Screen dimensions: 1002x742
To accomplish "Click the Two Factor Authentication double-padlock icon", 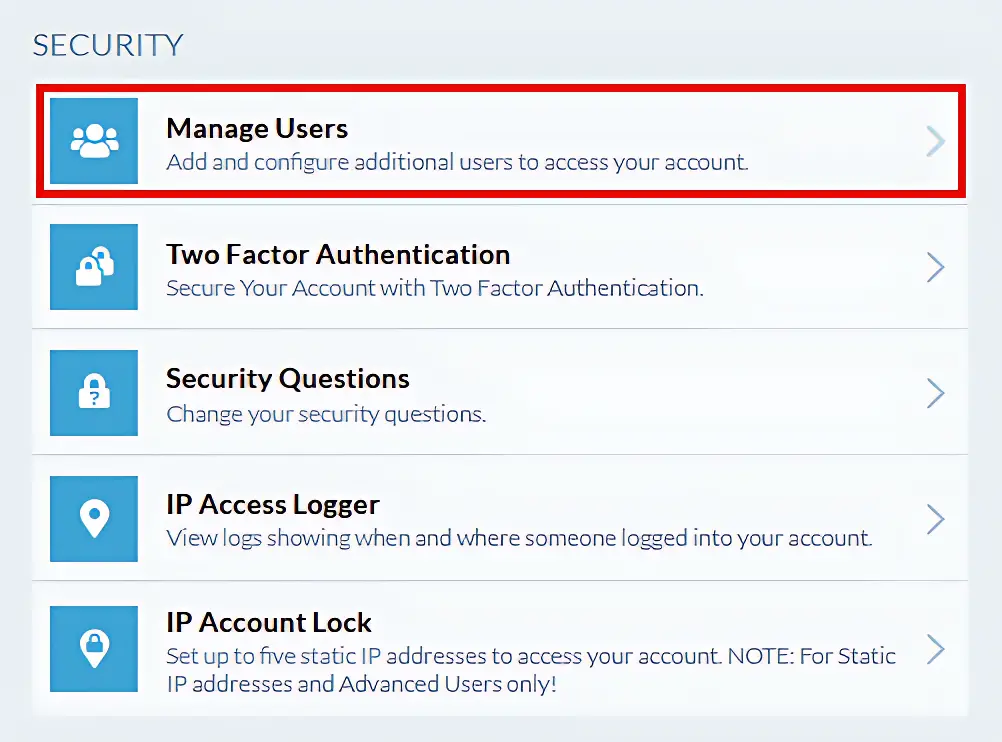I will pos(94,267).
